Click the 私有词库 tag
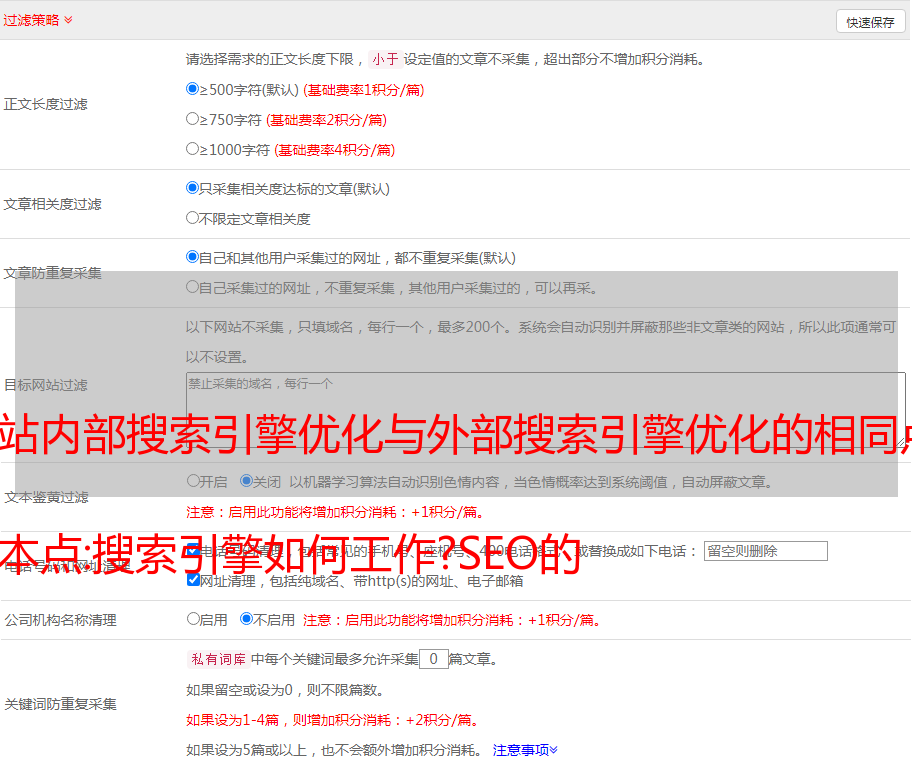The height and width of the screenshot is (768, 912). click(219, 659)
